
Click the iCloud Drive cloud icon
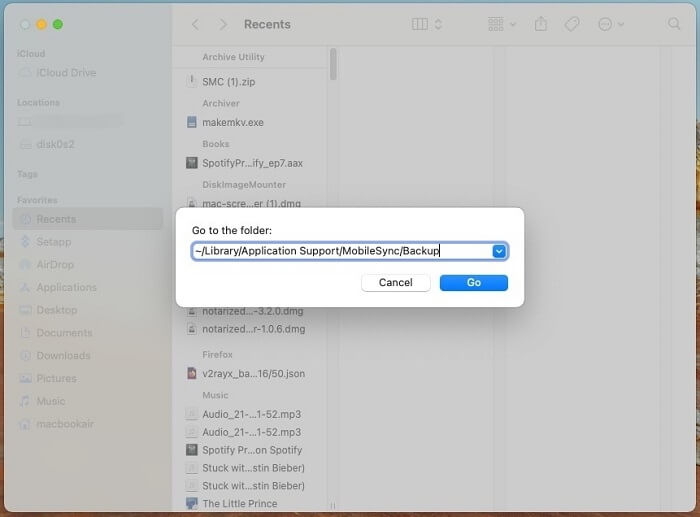(x=25, y=72)
